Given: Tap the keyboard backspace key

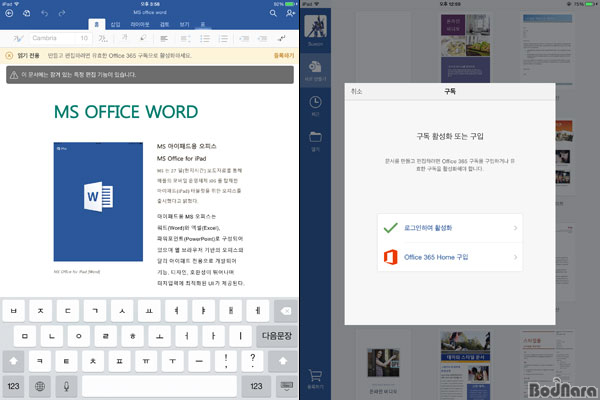Looking at the screenshot, I should 285,311.
